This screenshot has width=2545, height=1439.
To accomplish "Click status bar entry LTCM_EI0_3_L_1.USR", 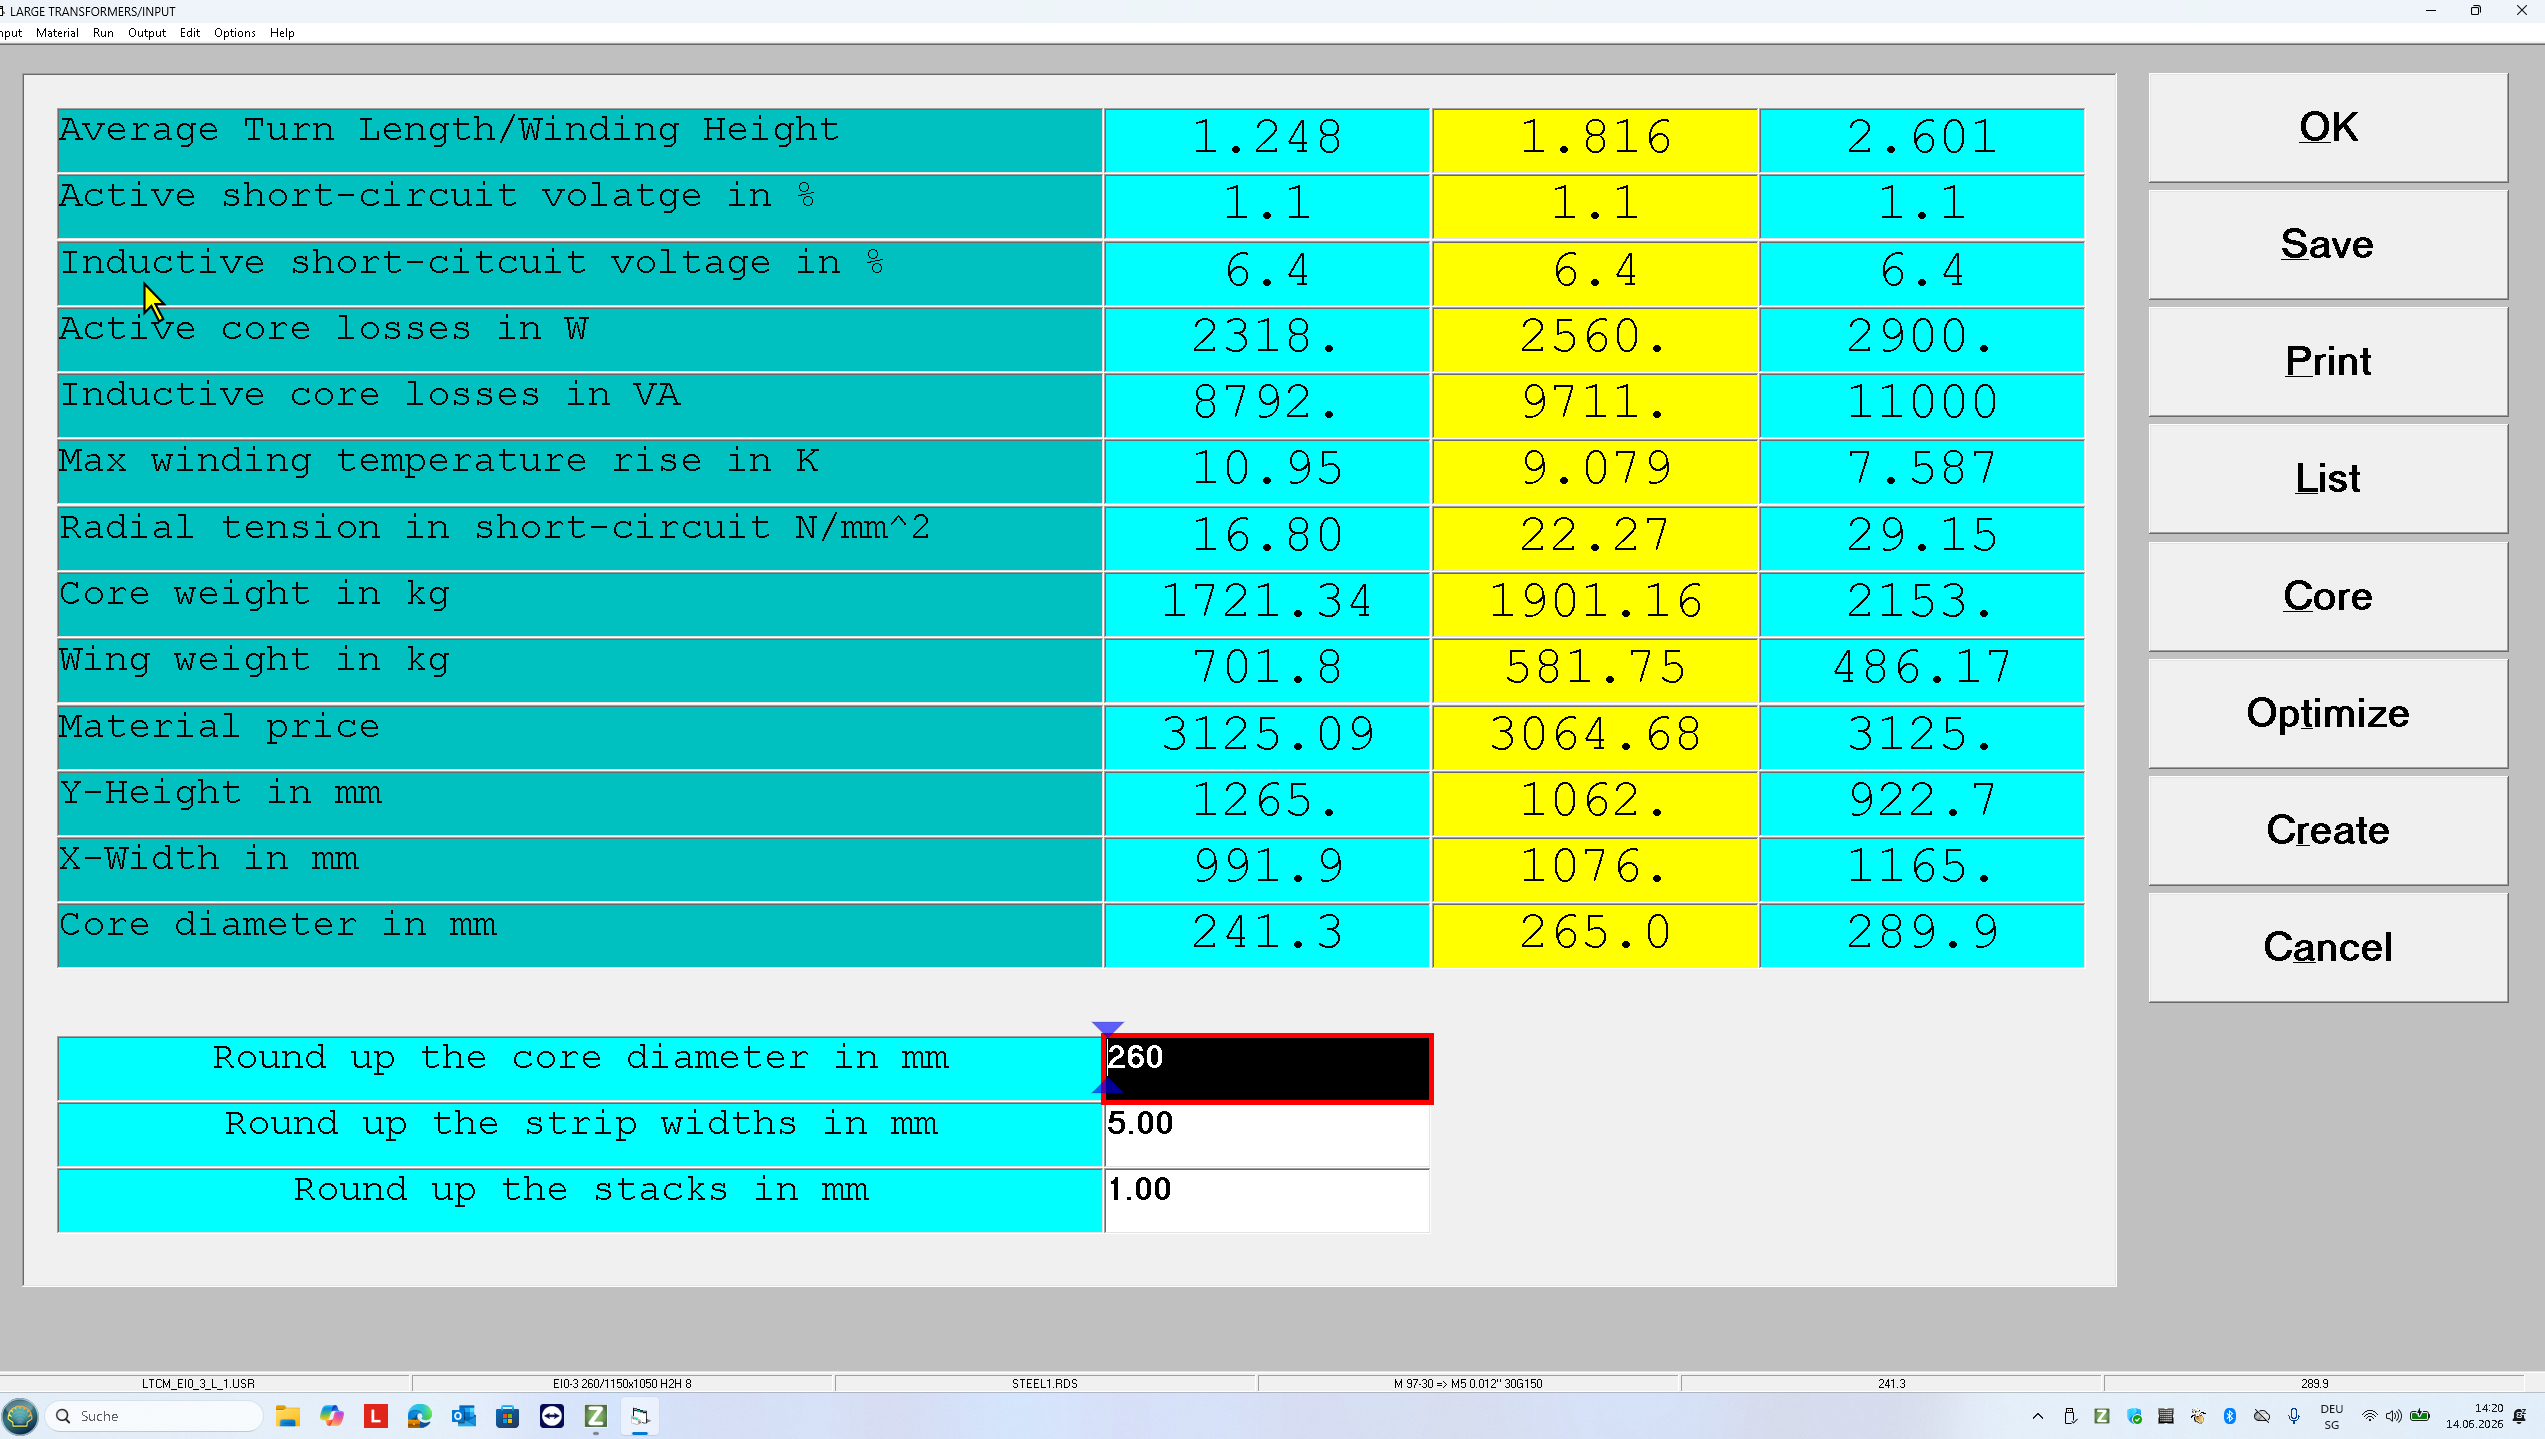I will (198, 1384).
